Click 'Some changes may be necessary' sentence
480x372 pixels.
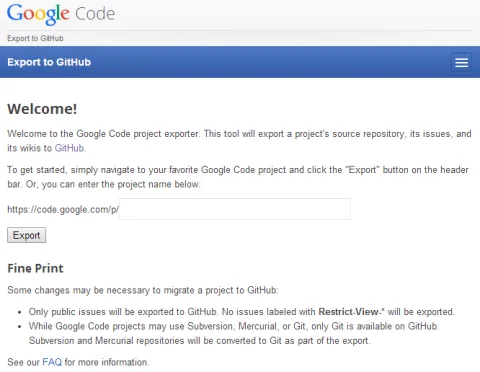(x=143, y=290)
